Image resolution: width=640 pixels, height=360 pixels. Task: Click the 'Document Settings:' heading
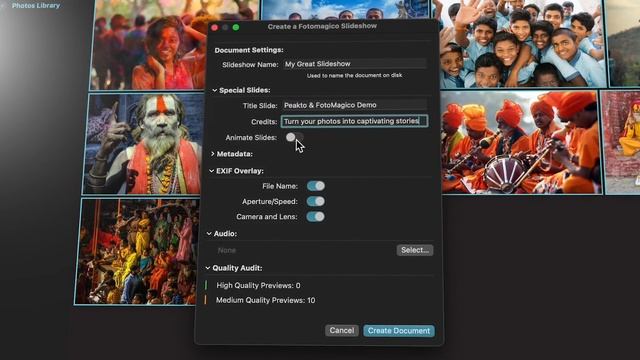[249, 50]
